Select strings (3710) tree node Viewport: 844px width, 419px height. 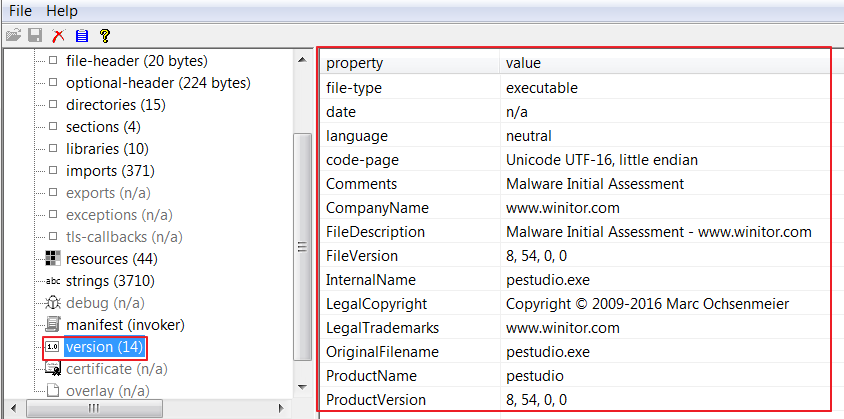(x=110, y=281)
